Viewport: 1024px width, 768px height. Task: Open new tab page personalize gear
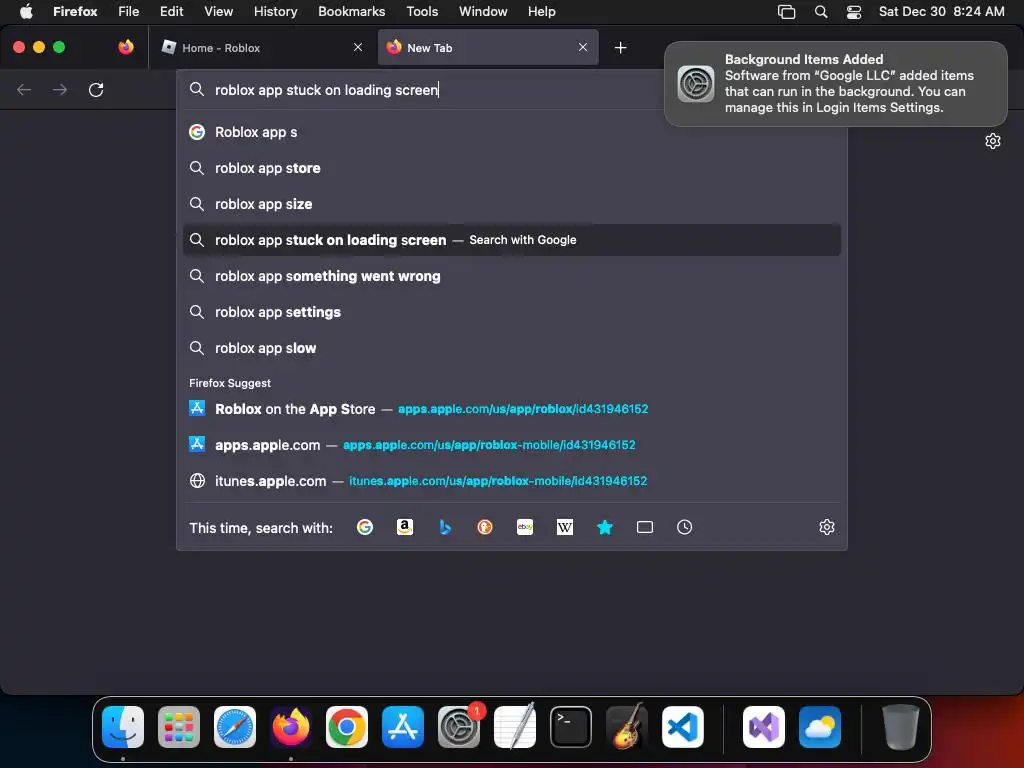point(993,141)
